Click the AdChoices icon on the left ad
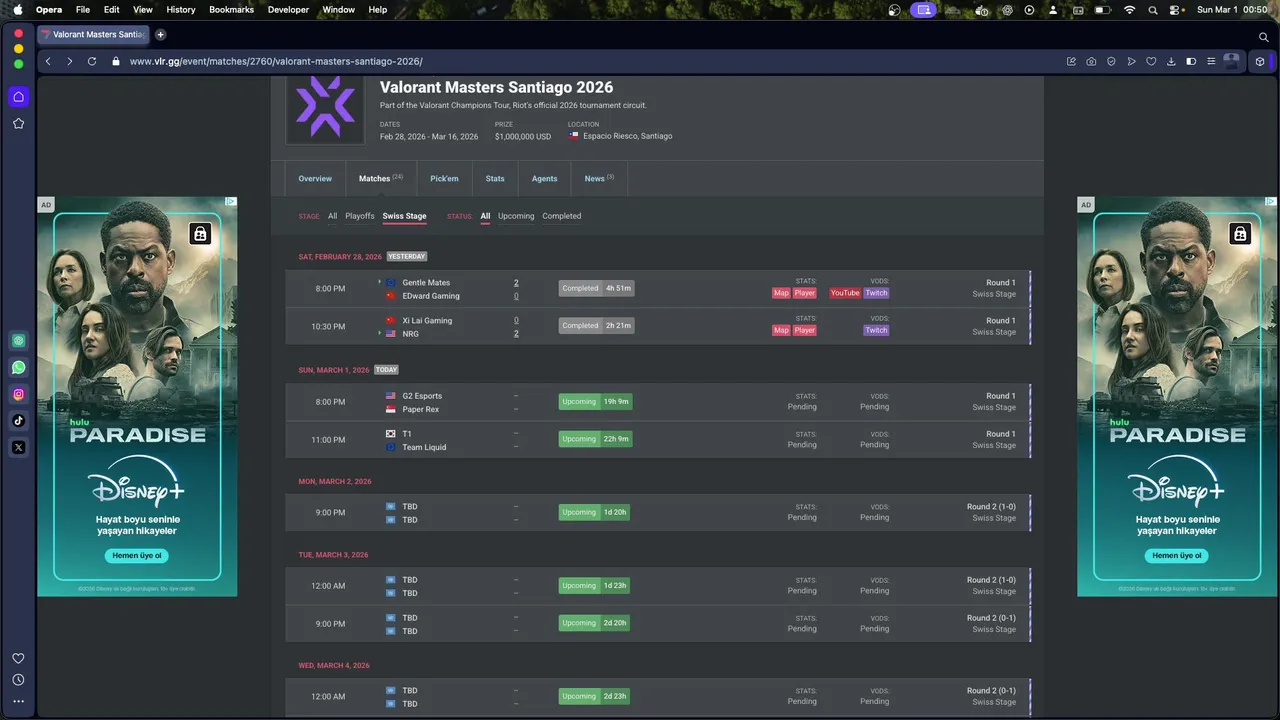This screenshot has height=720, width=1280. [231, 202]
